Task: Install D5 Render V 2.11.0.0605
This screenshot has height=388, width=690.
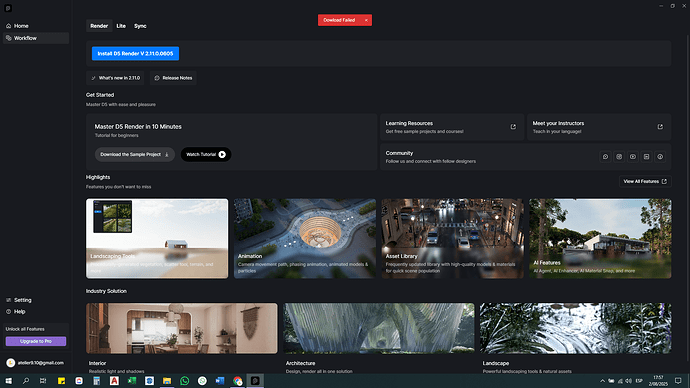Action: tap(135, 54)
